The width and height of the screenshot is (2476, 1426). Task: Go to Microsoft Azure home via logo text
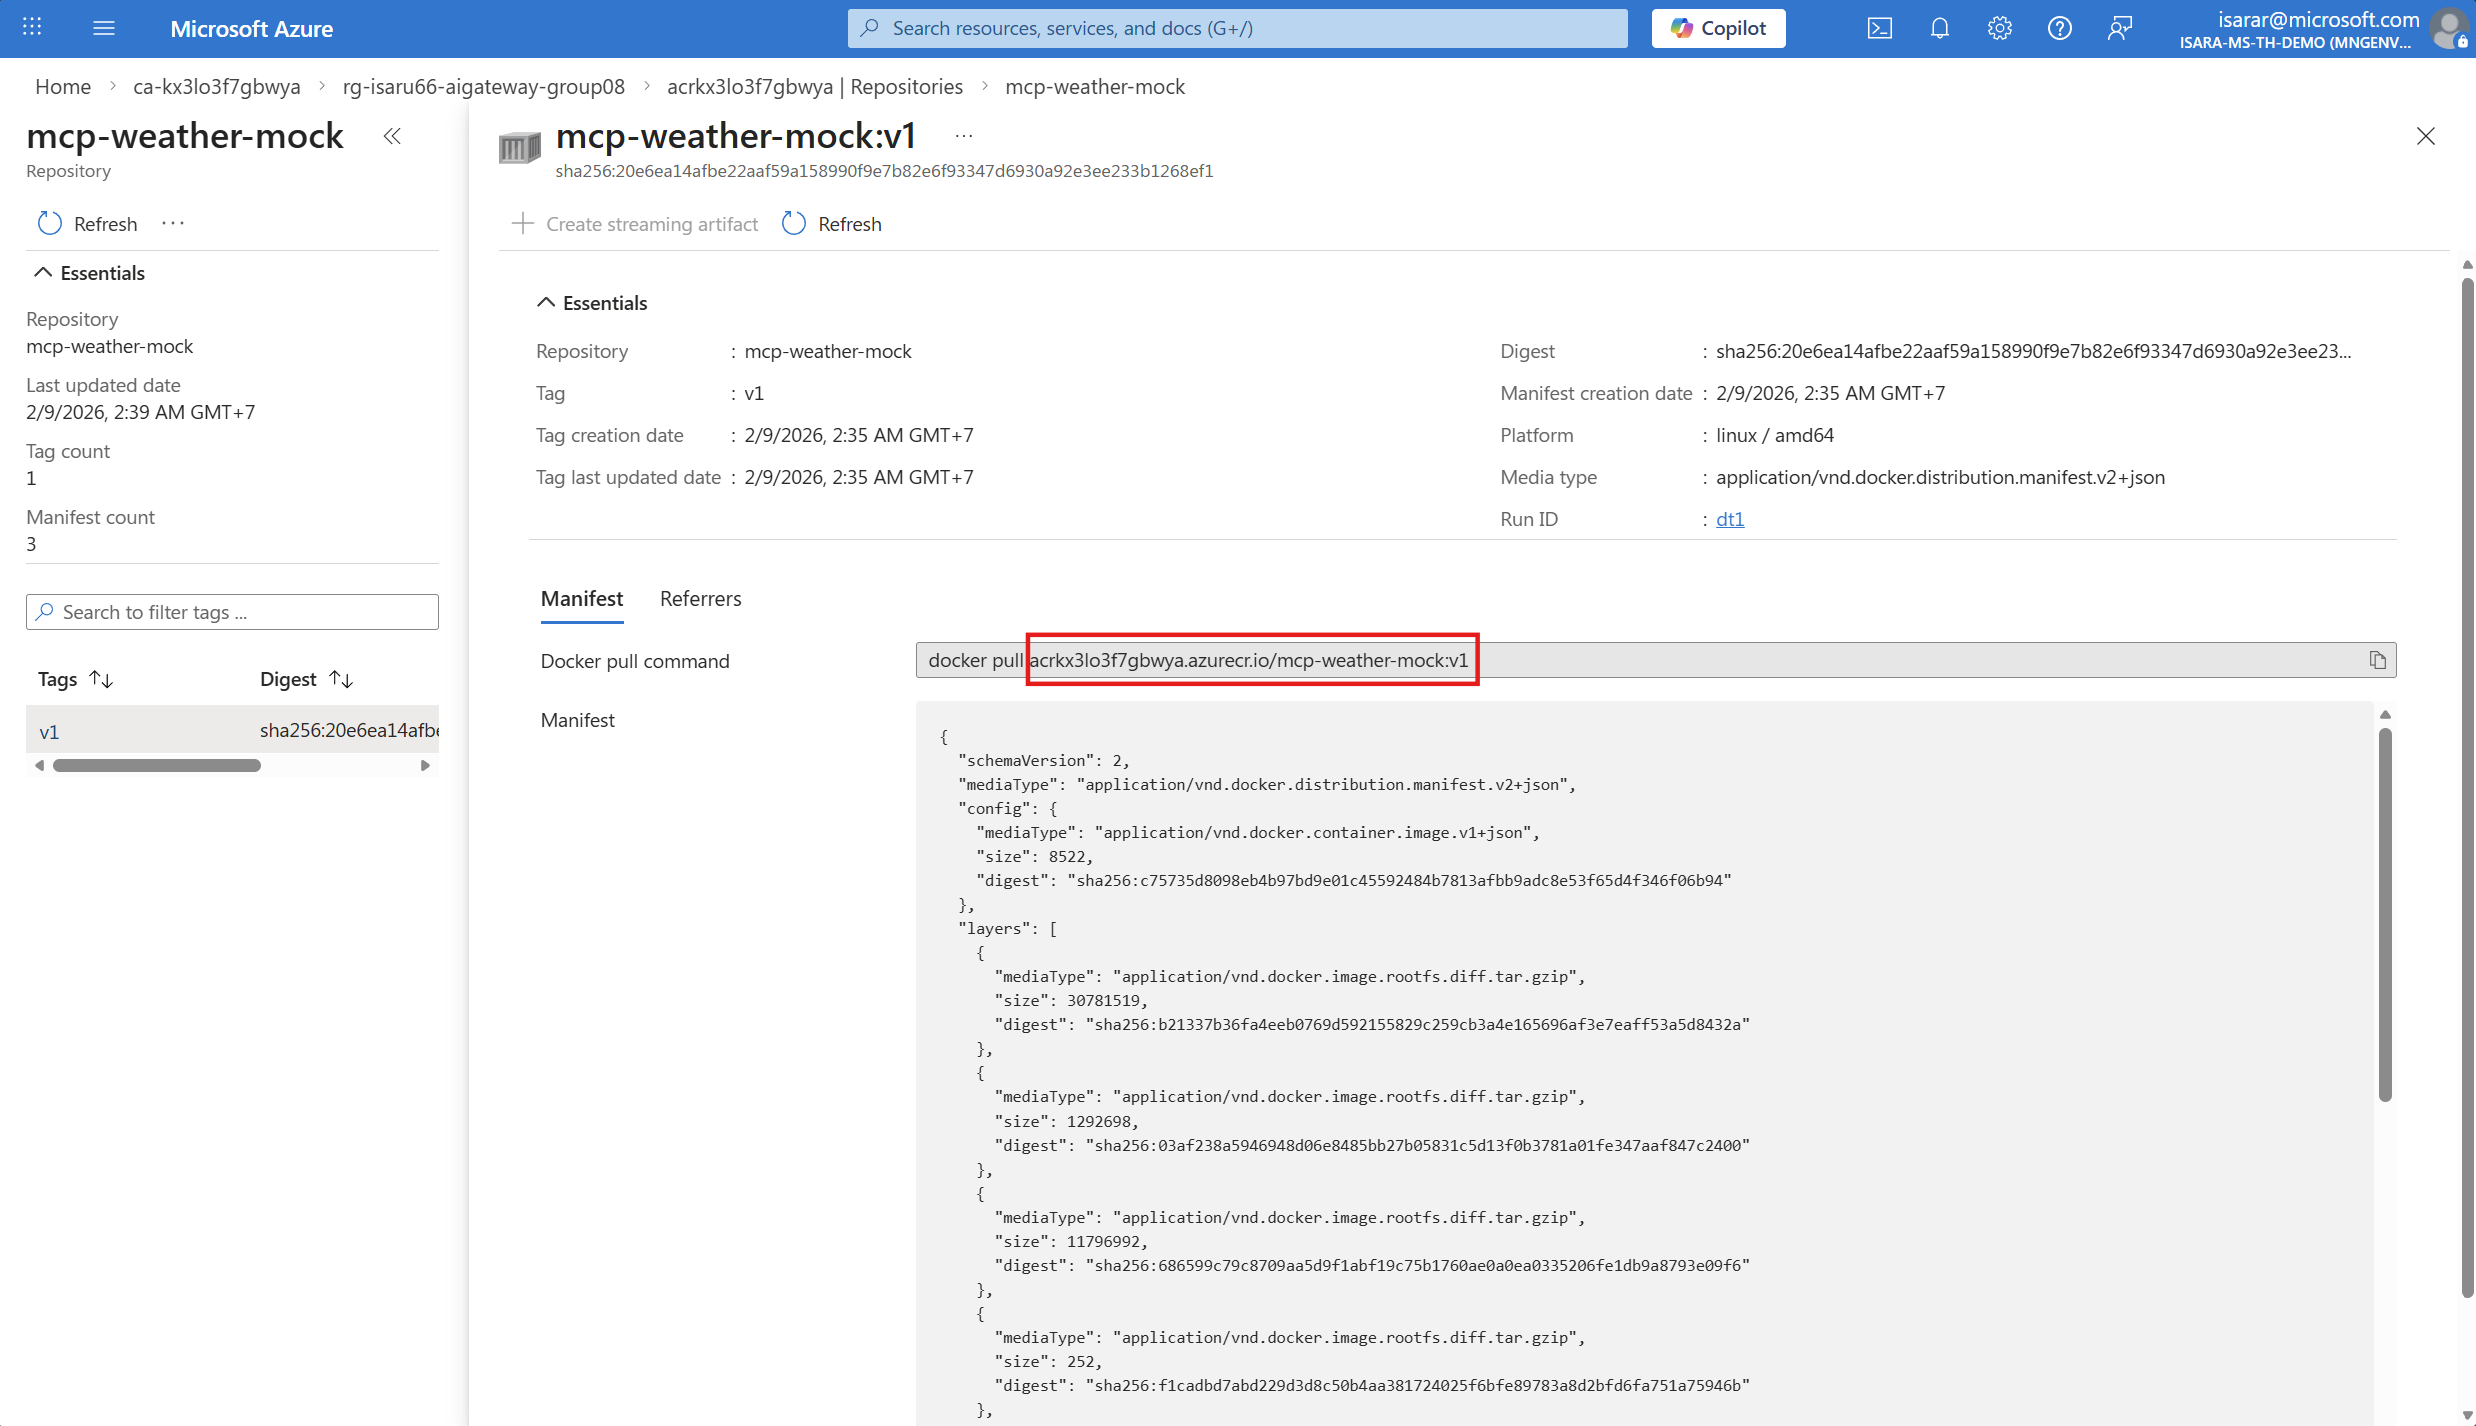pos(251,29)
